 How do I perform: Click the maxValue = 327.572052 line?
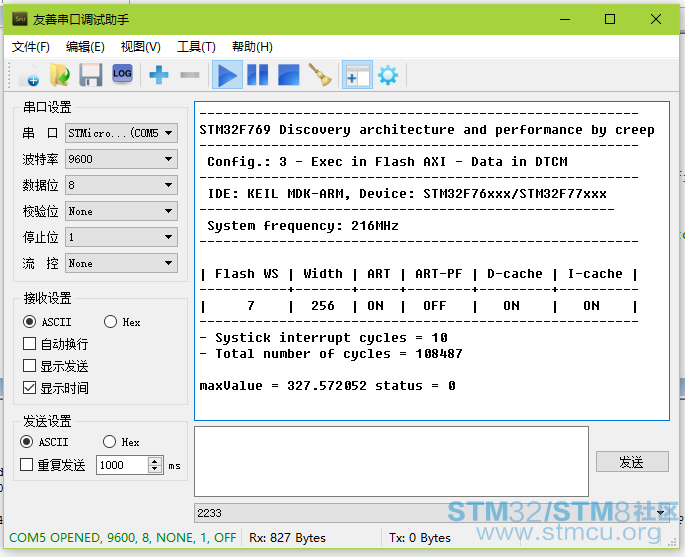click(327, 385)
